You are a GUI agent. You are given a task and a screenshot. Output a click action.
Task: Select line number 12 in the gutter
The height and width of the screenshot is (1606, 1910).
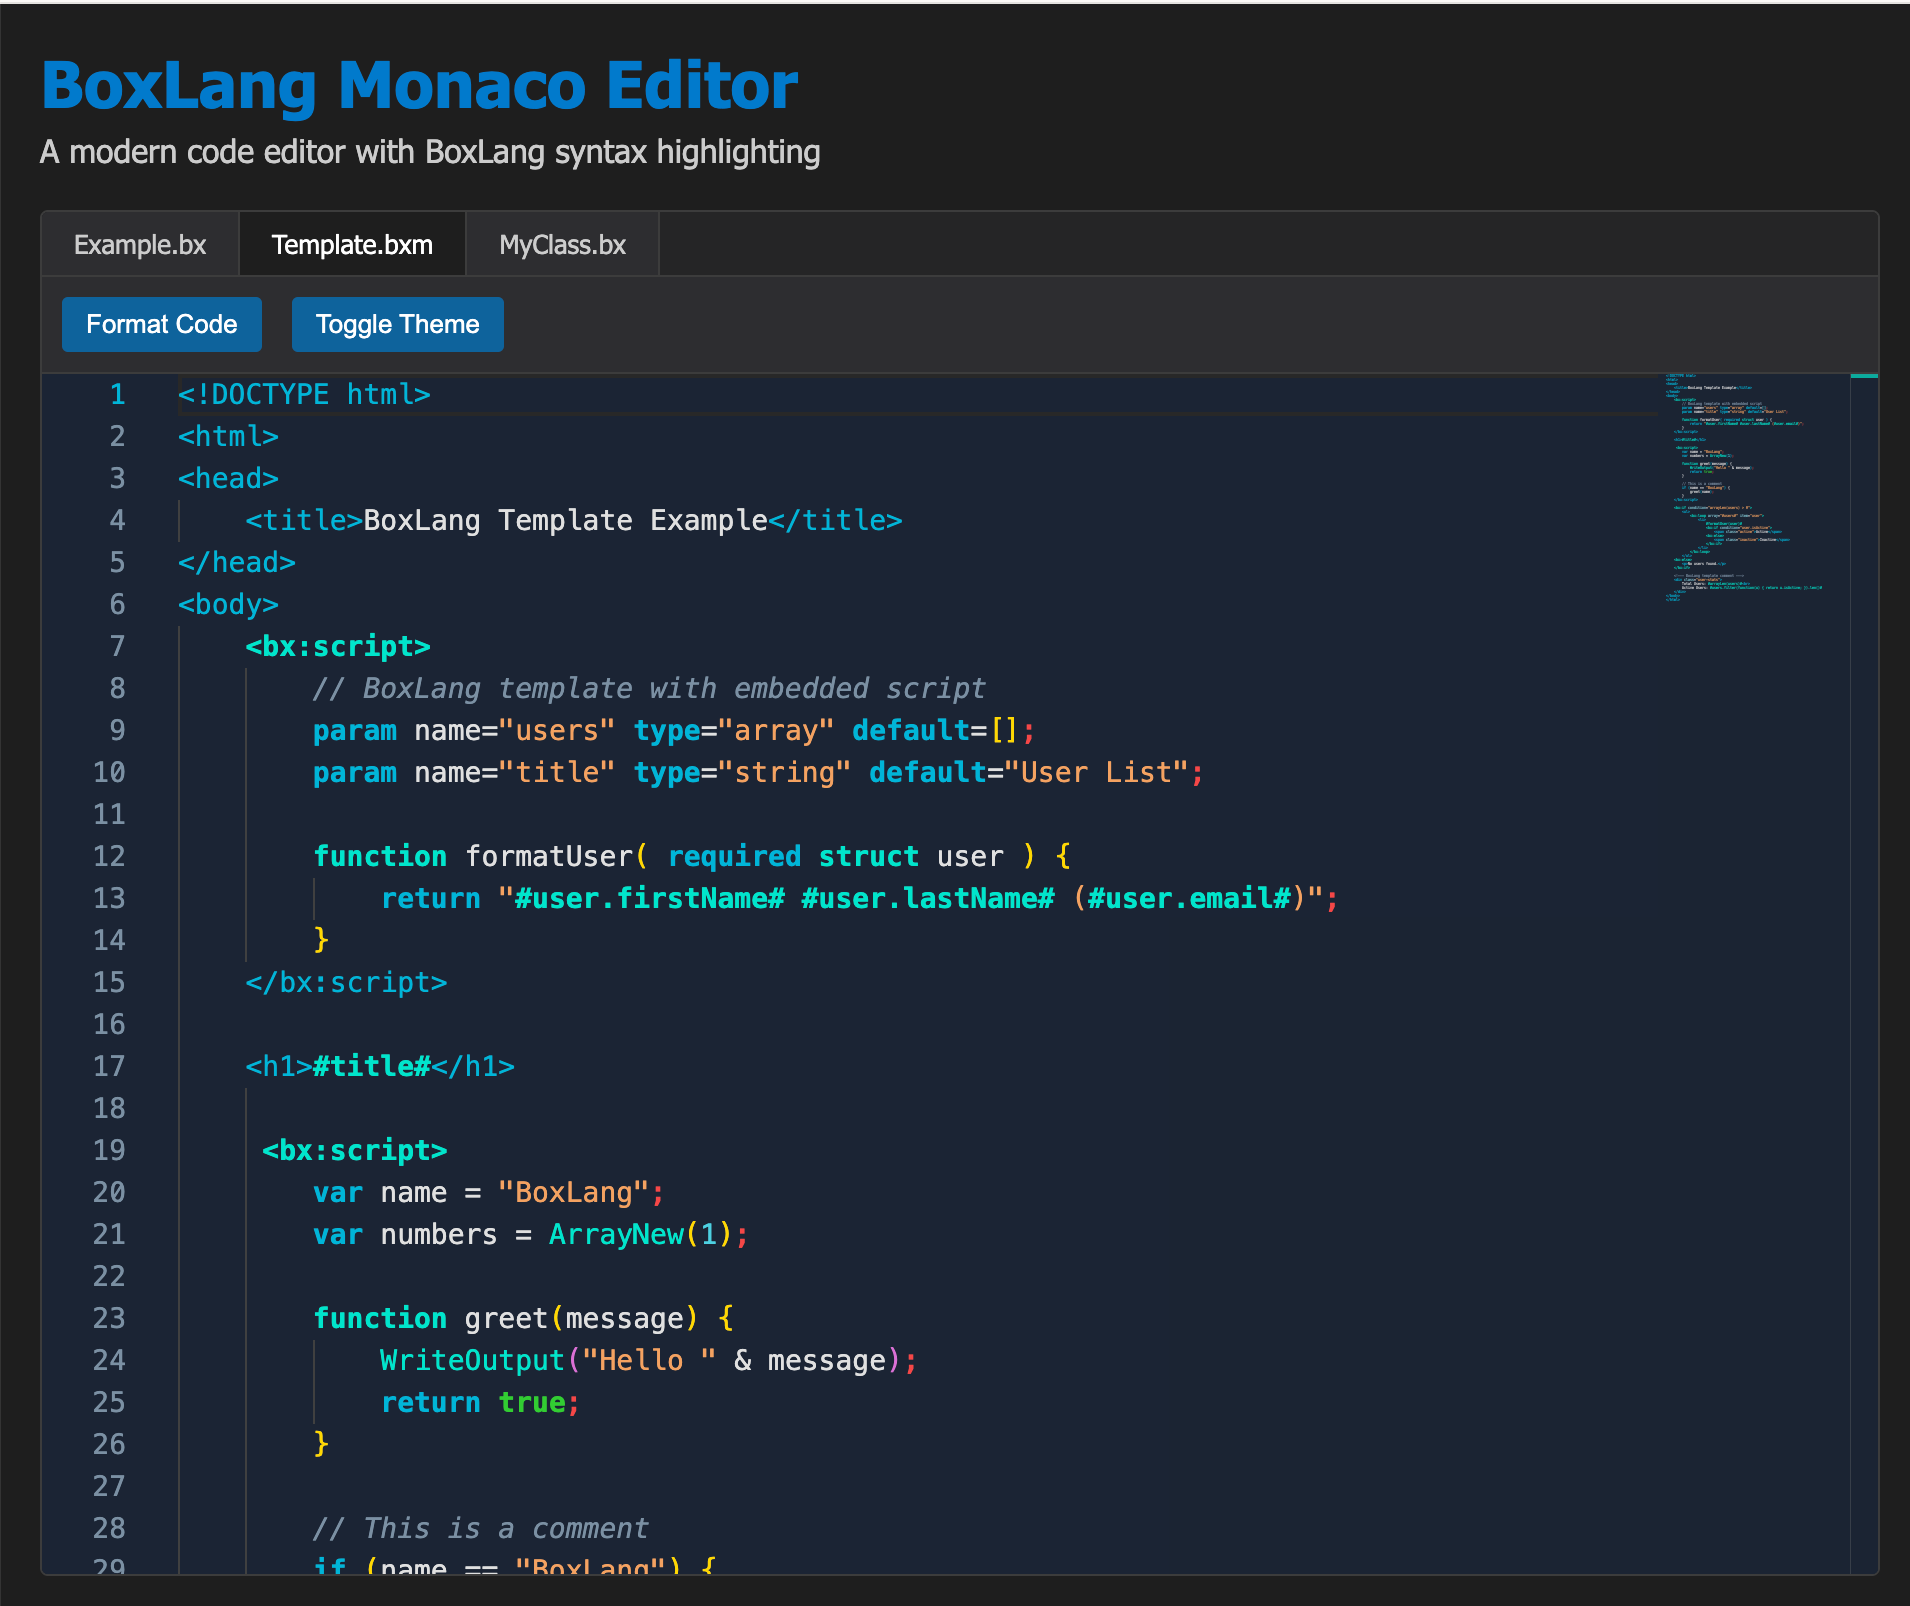(109, 857)
